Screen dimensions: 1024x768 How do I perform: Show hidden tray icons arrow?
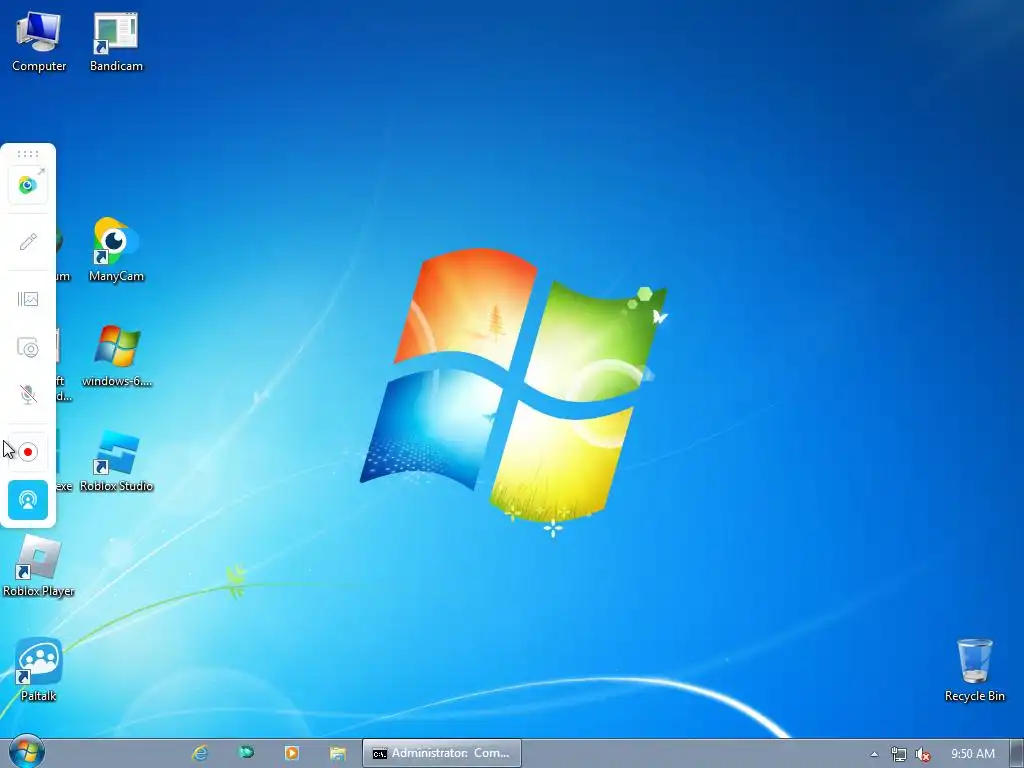(x=874, y=754)
